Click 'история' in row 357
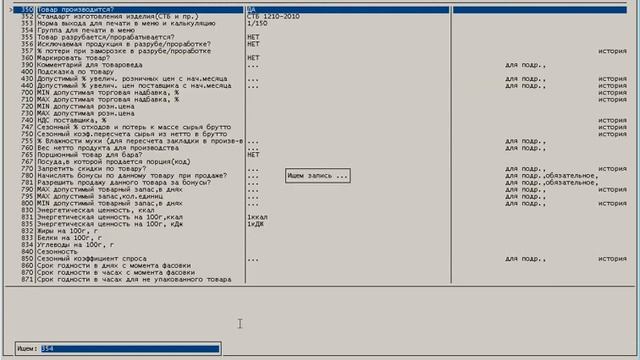The image size is (640, 360). pyautogui.click(x=612, y=51)
